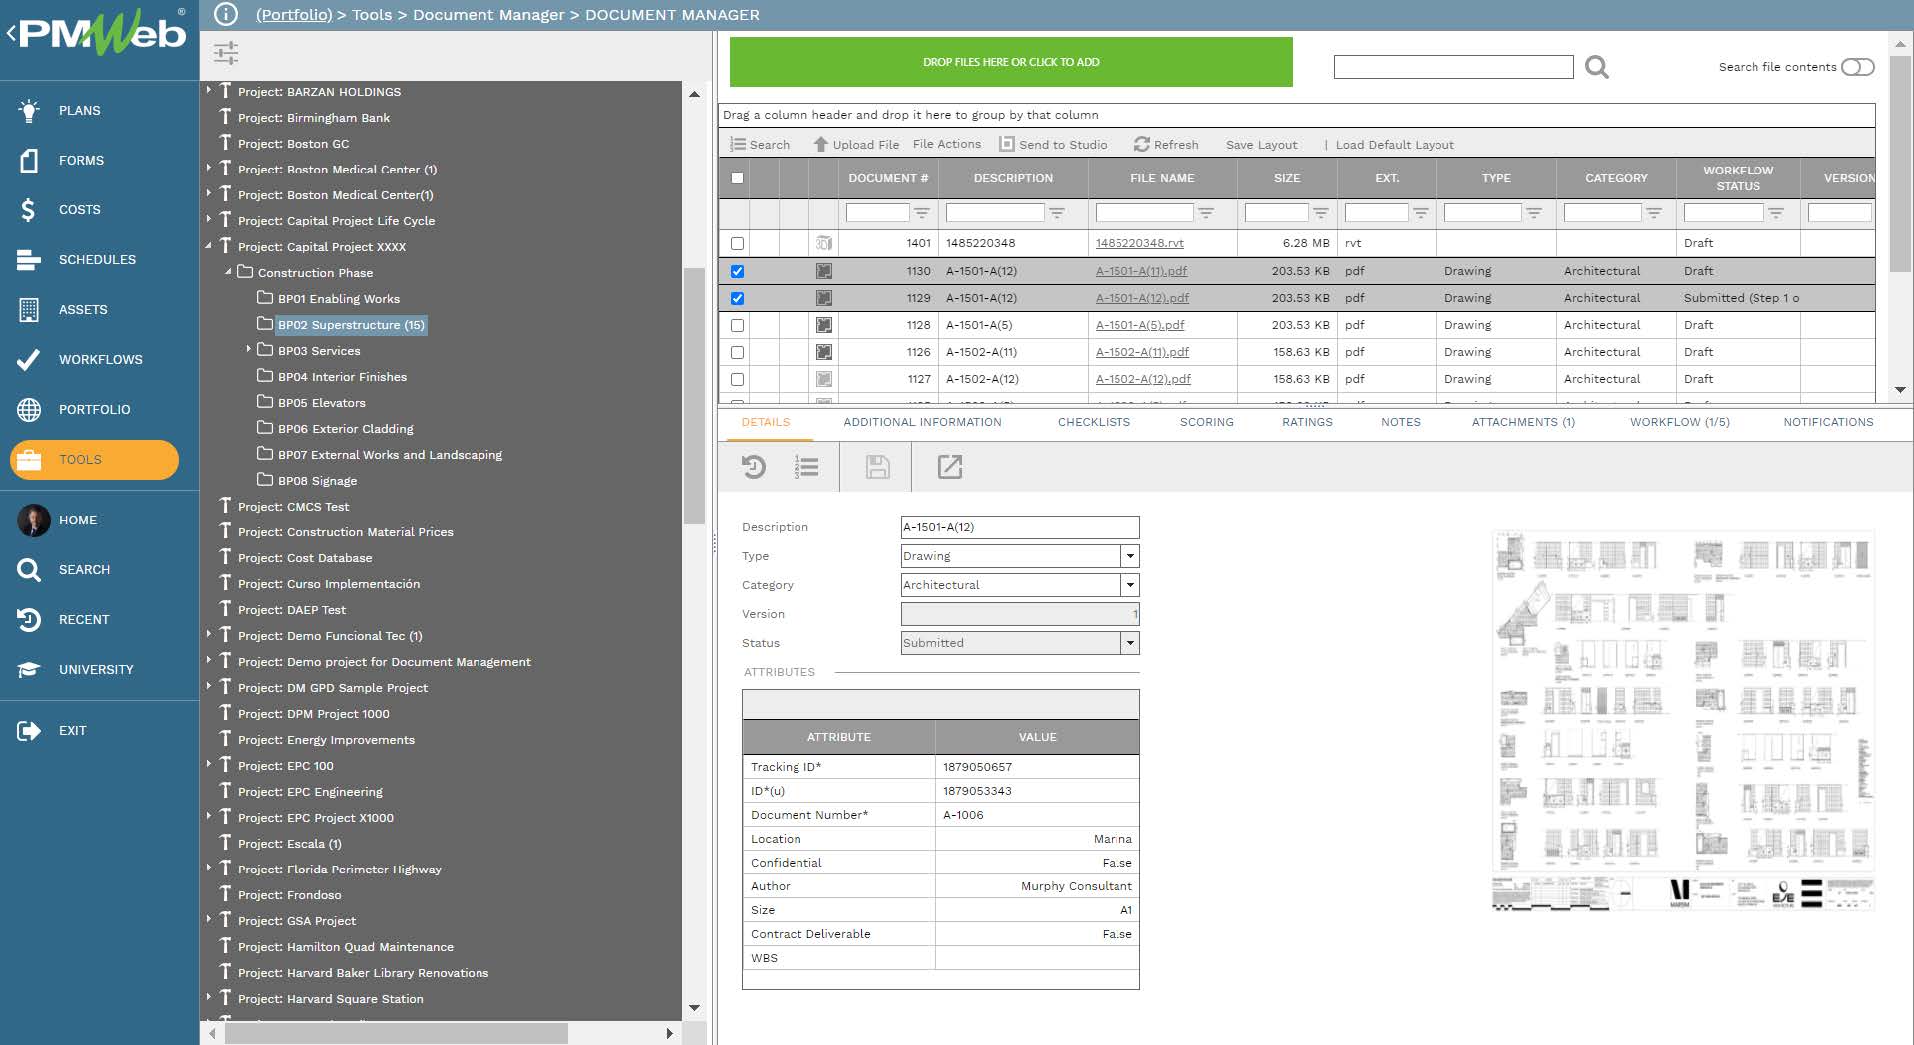Uncheck document row 1130
1914x1045 pixels.
tap(738, 270)
